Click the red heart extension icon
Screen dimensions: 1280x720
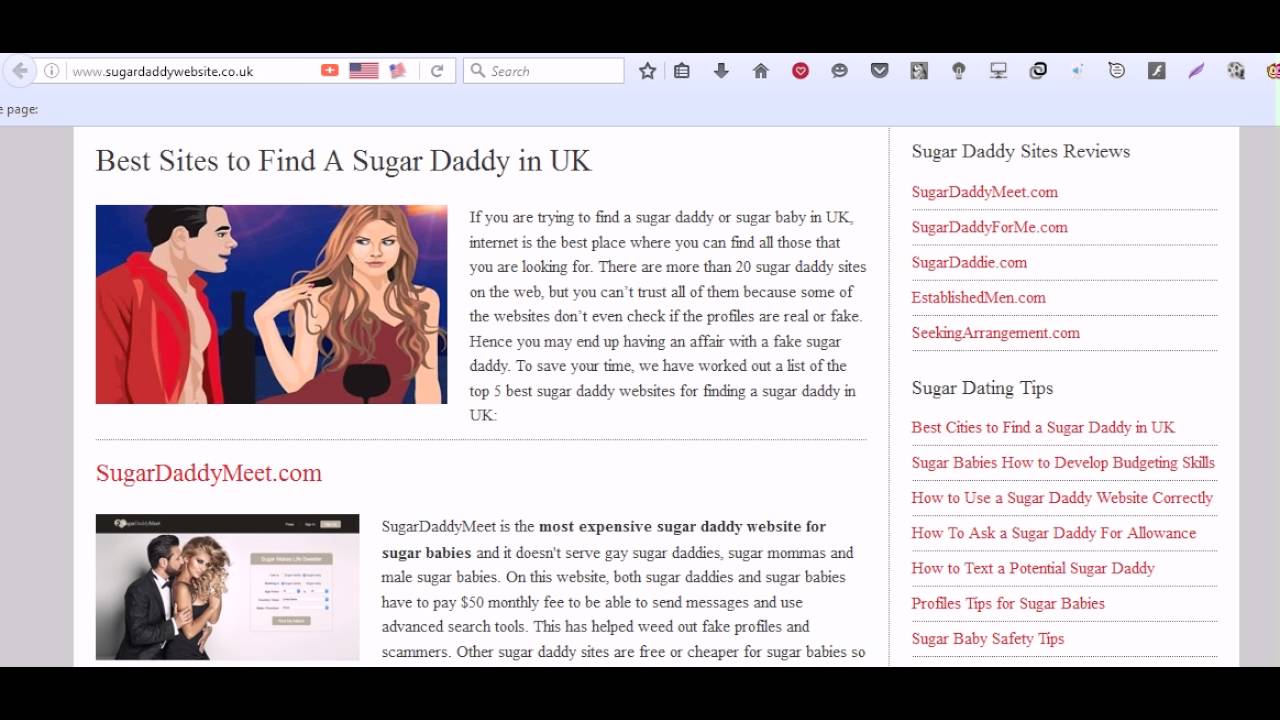[x=800, y=71]
